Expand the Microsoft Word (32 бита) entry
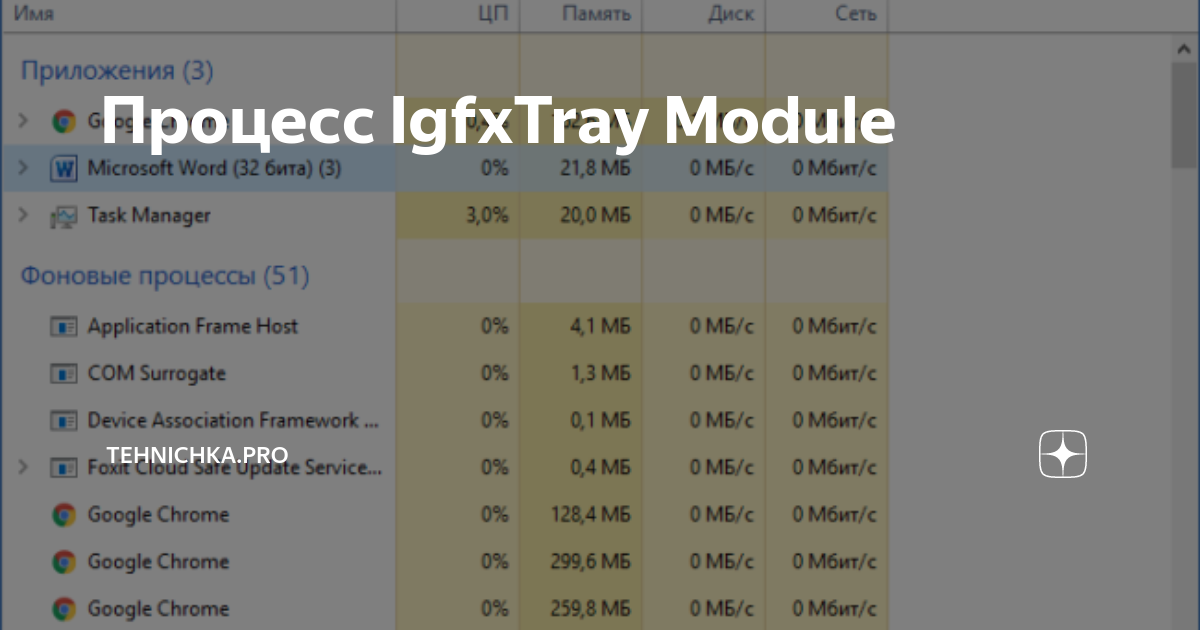 [24, 168]
